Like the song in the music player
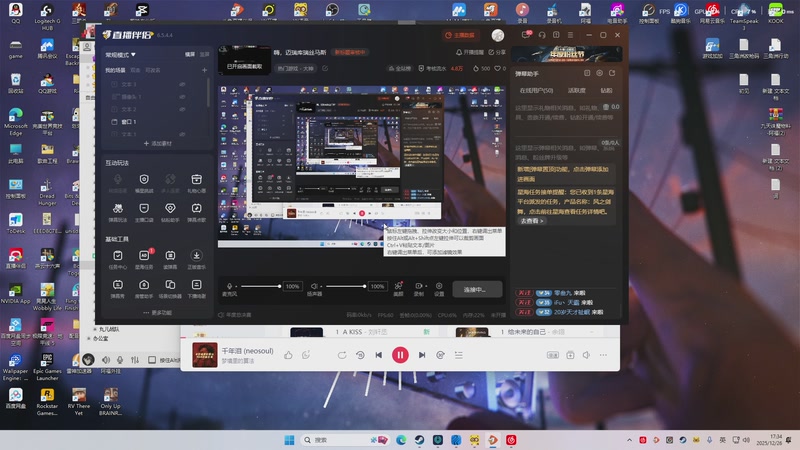Viewport: 800px width, 450px height. [288, 355]
